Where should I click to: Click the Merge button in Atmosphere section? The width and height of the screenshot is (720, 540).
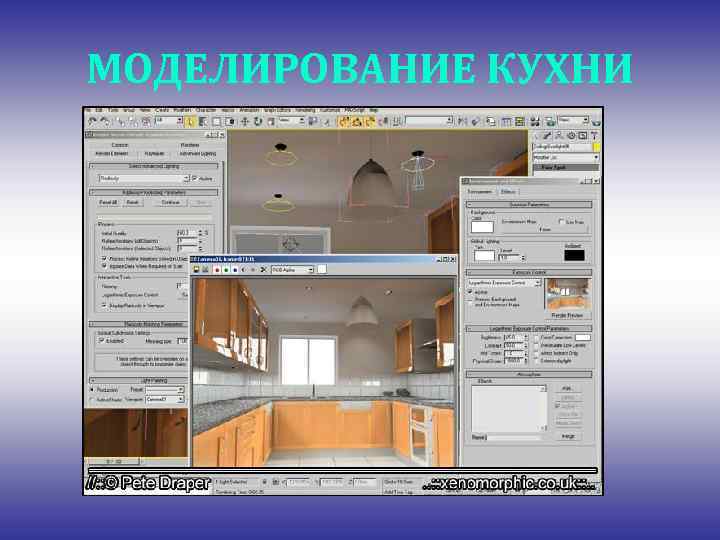point(568,436)
